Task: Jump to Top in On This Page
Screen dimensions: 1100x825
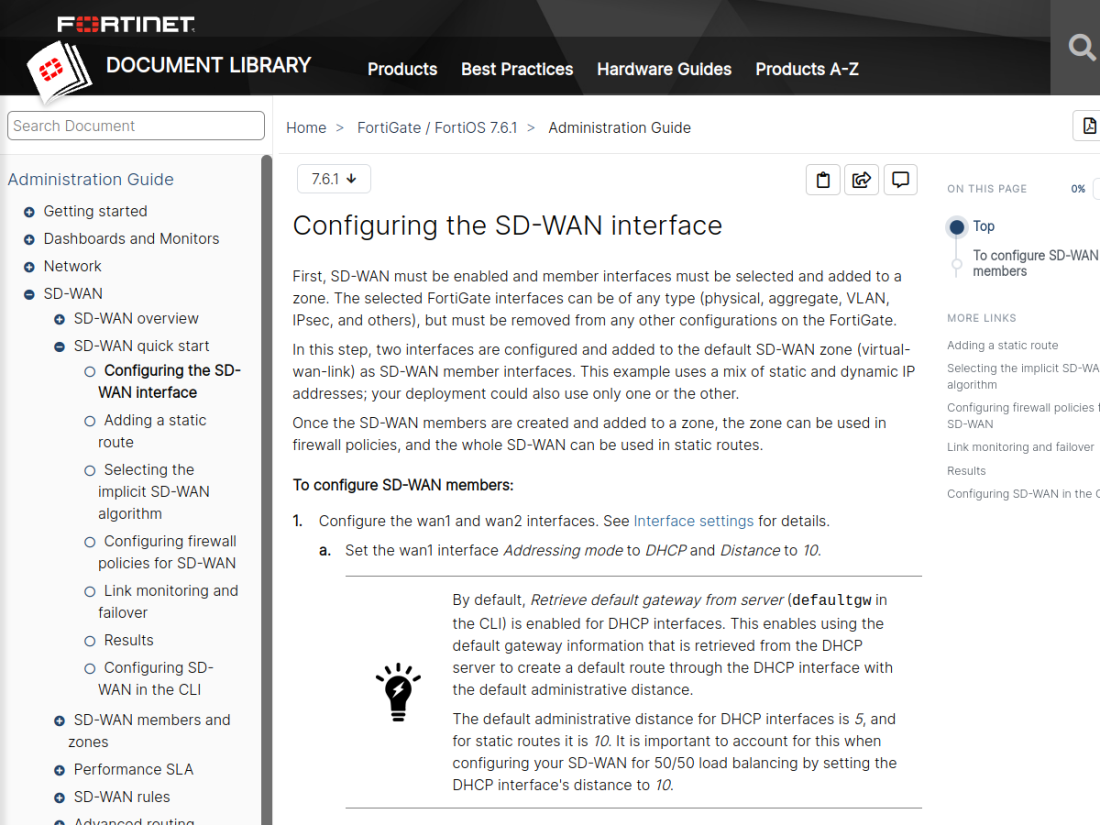Action: 984,227
